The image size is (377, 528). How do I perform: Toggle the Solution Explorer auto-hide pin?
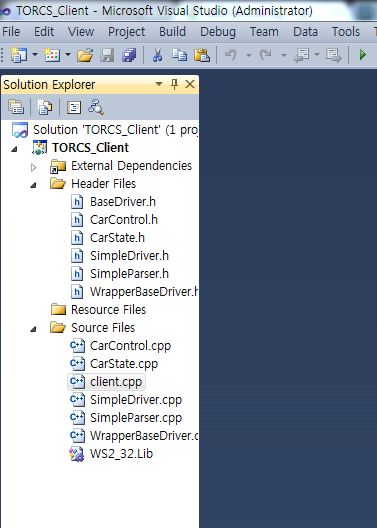tap(174, 84)
